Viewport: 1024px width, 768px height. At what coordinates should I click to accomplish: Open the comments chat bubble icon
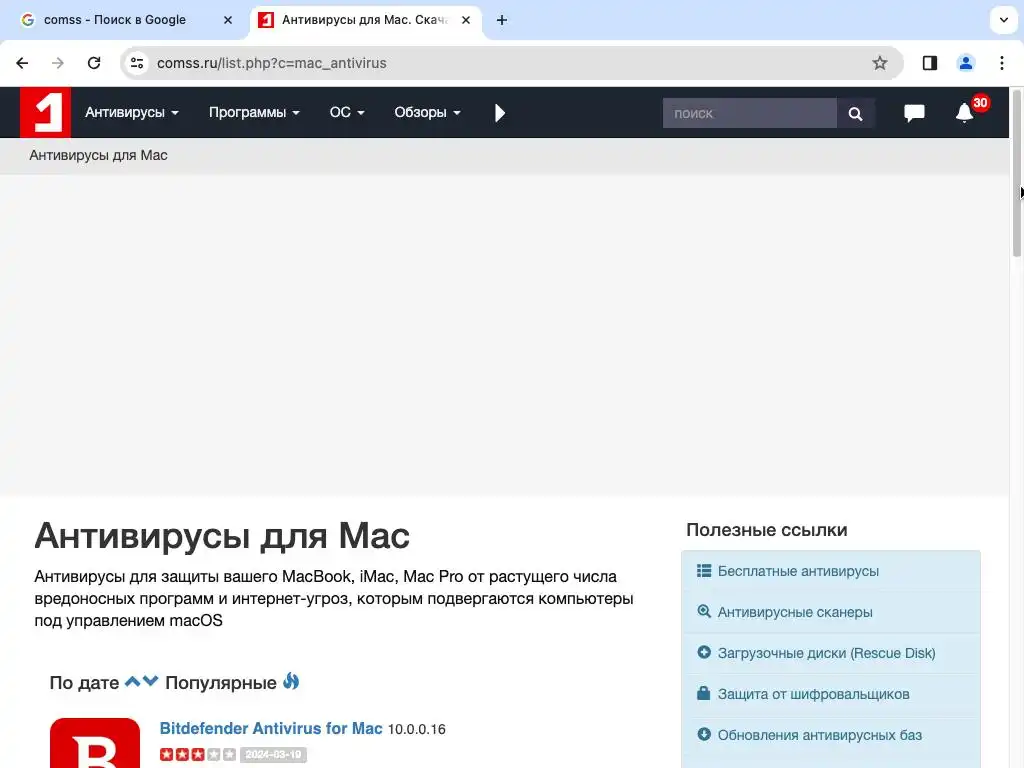pyautogui.click(x=914, y=113)
